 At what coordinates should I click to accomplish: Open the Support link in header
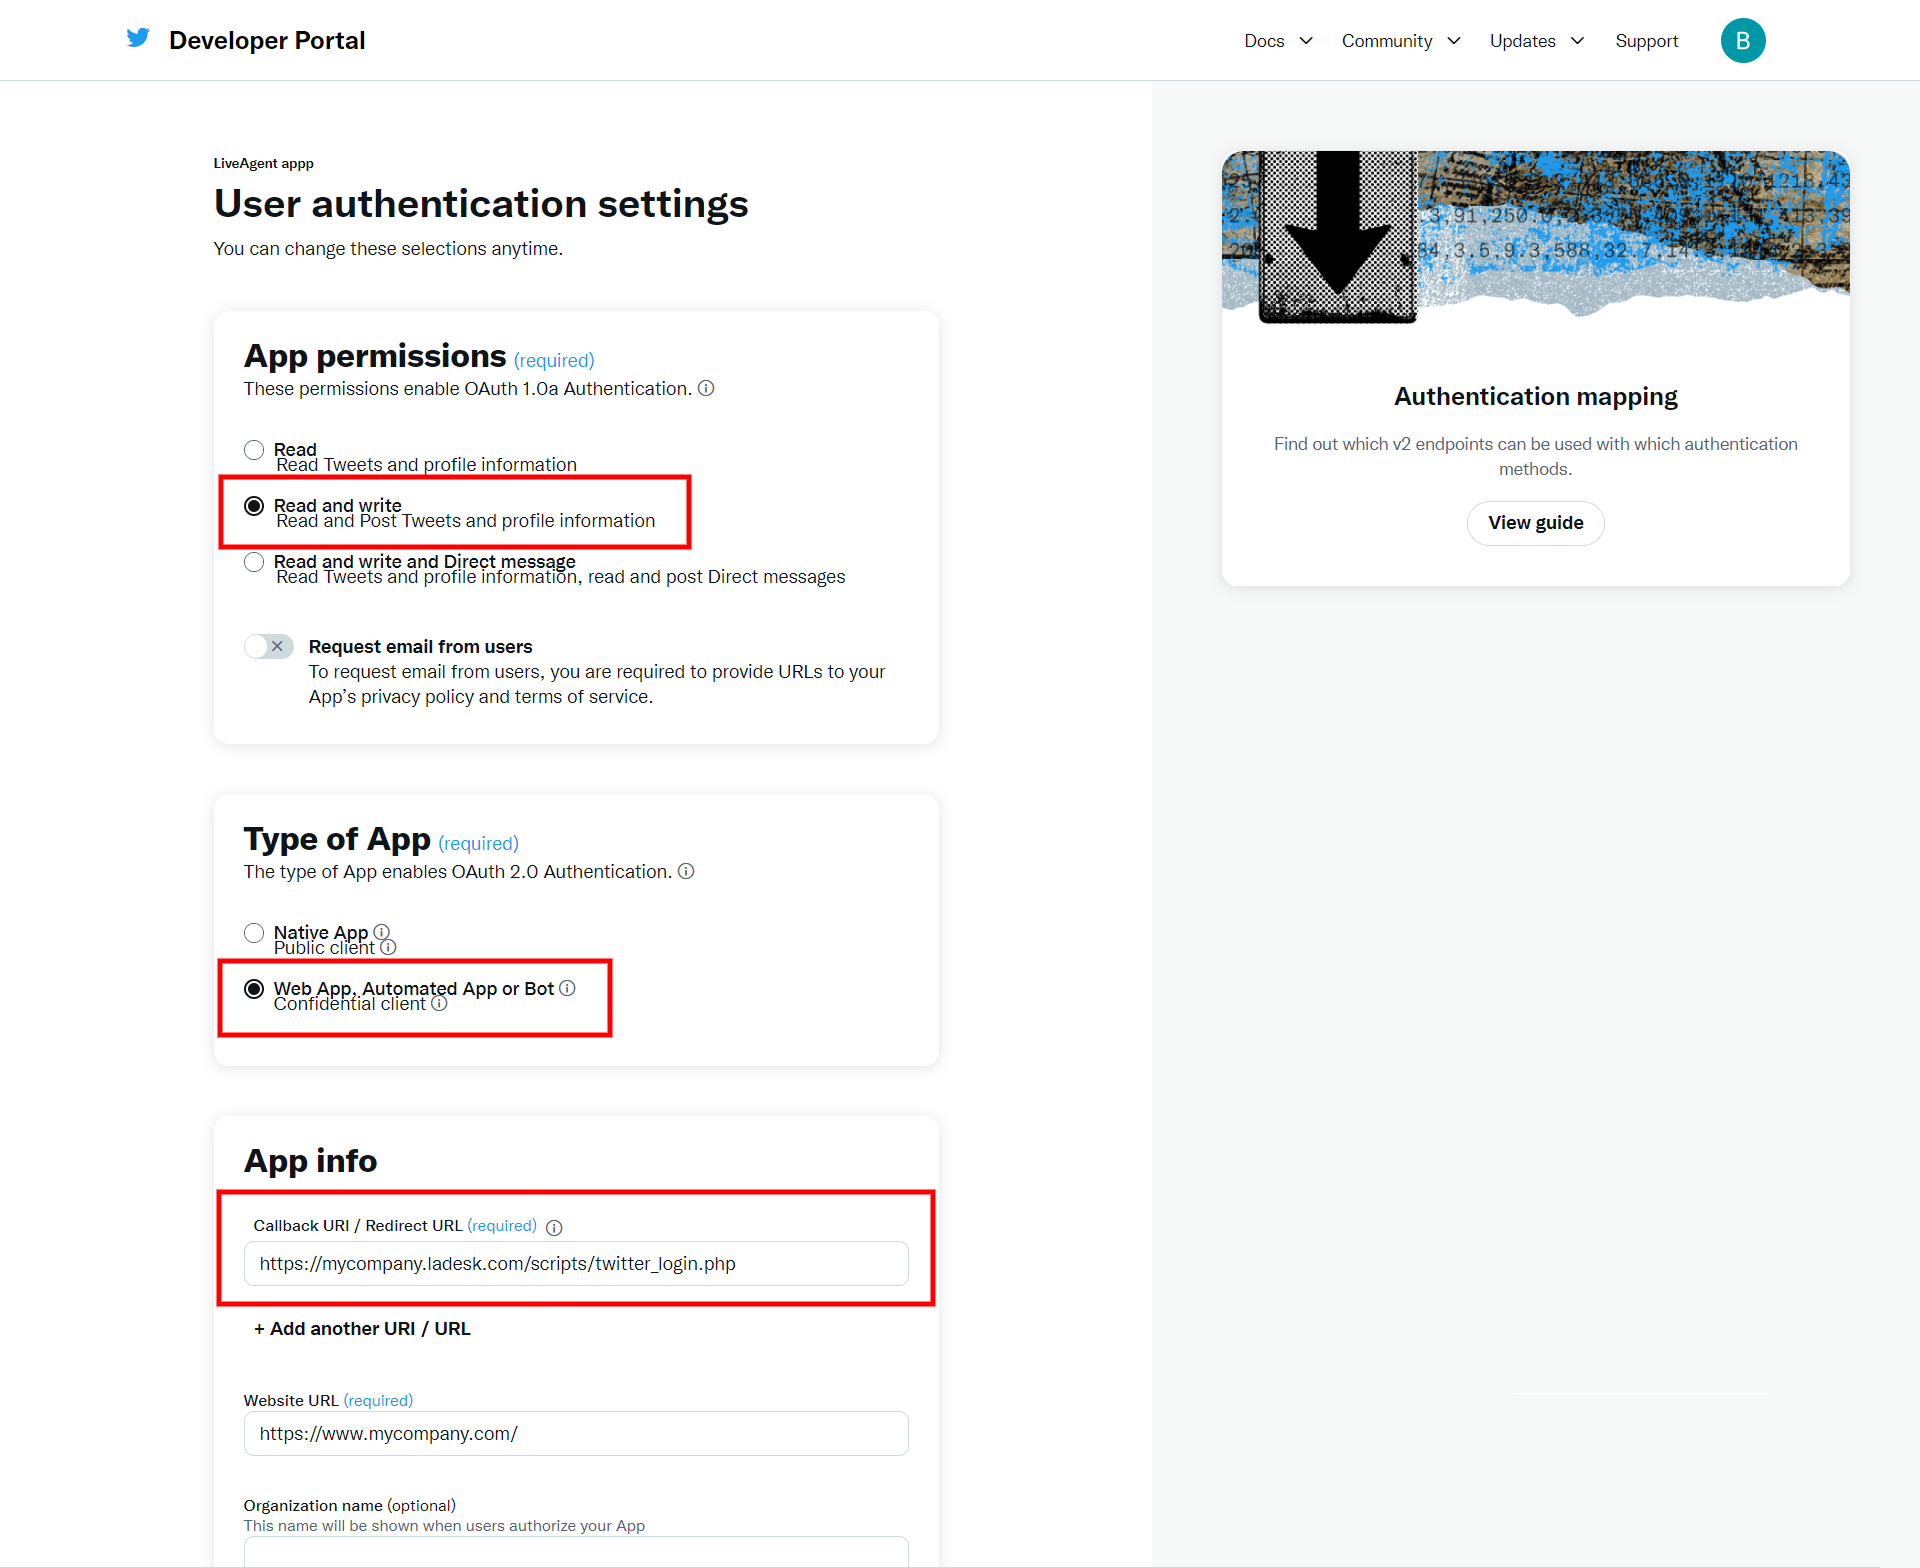click(1646, 41)
